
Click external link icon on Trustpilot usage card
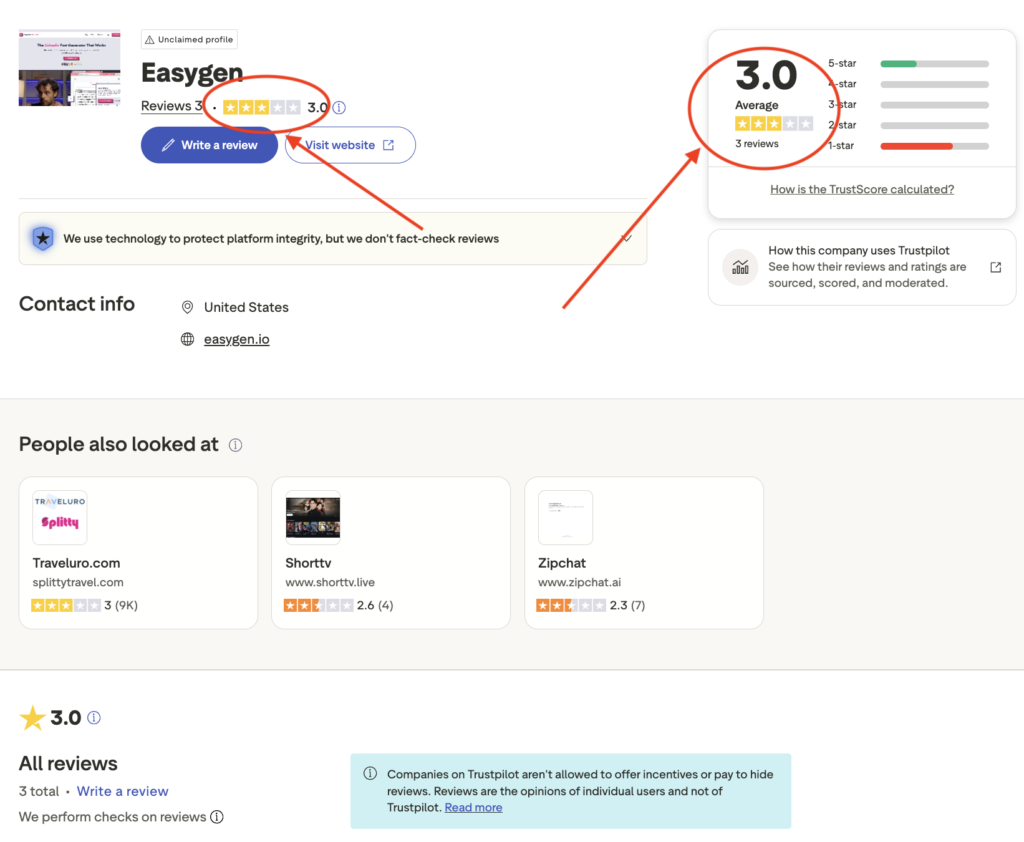tap(996, 267)
